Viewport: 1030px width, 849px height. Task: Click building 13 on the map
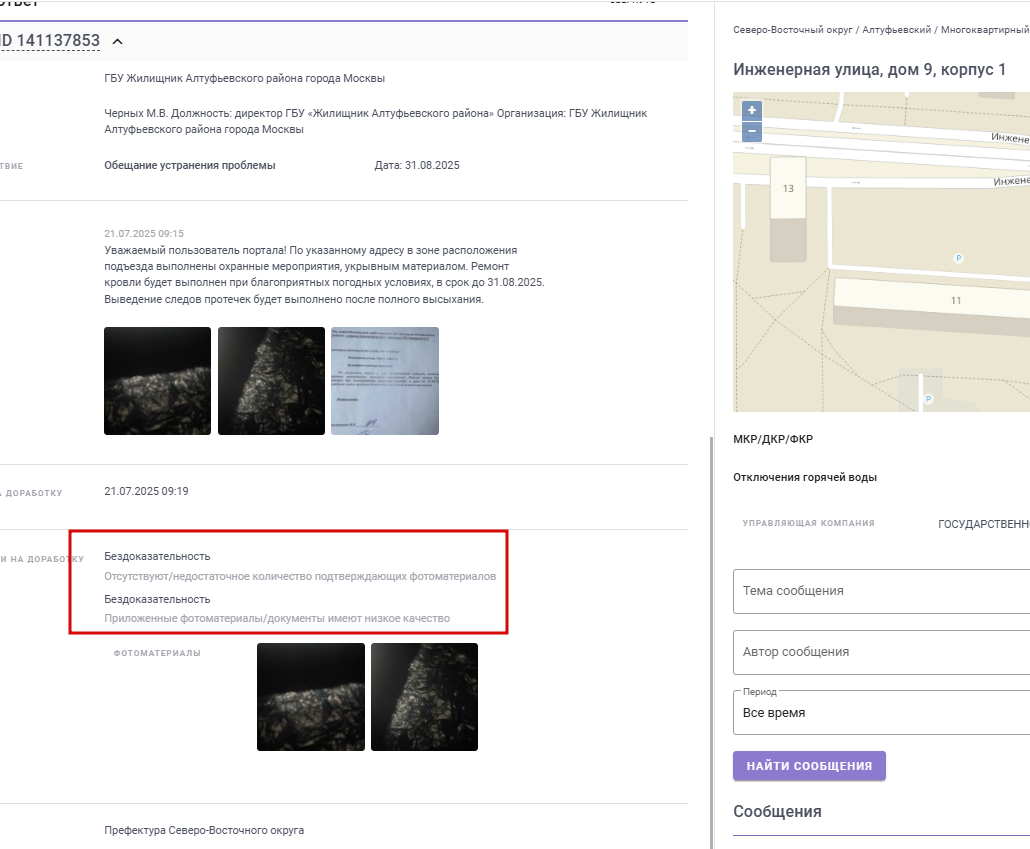788,189
